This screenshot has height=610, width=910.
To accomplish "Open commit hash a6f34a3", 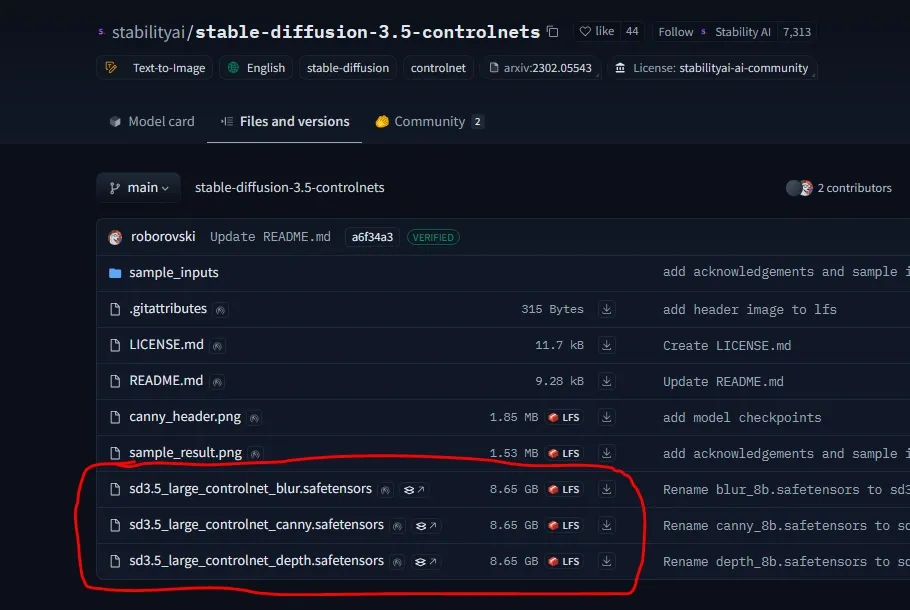I will (372, 237).
